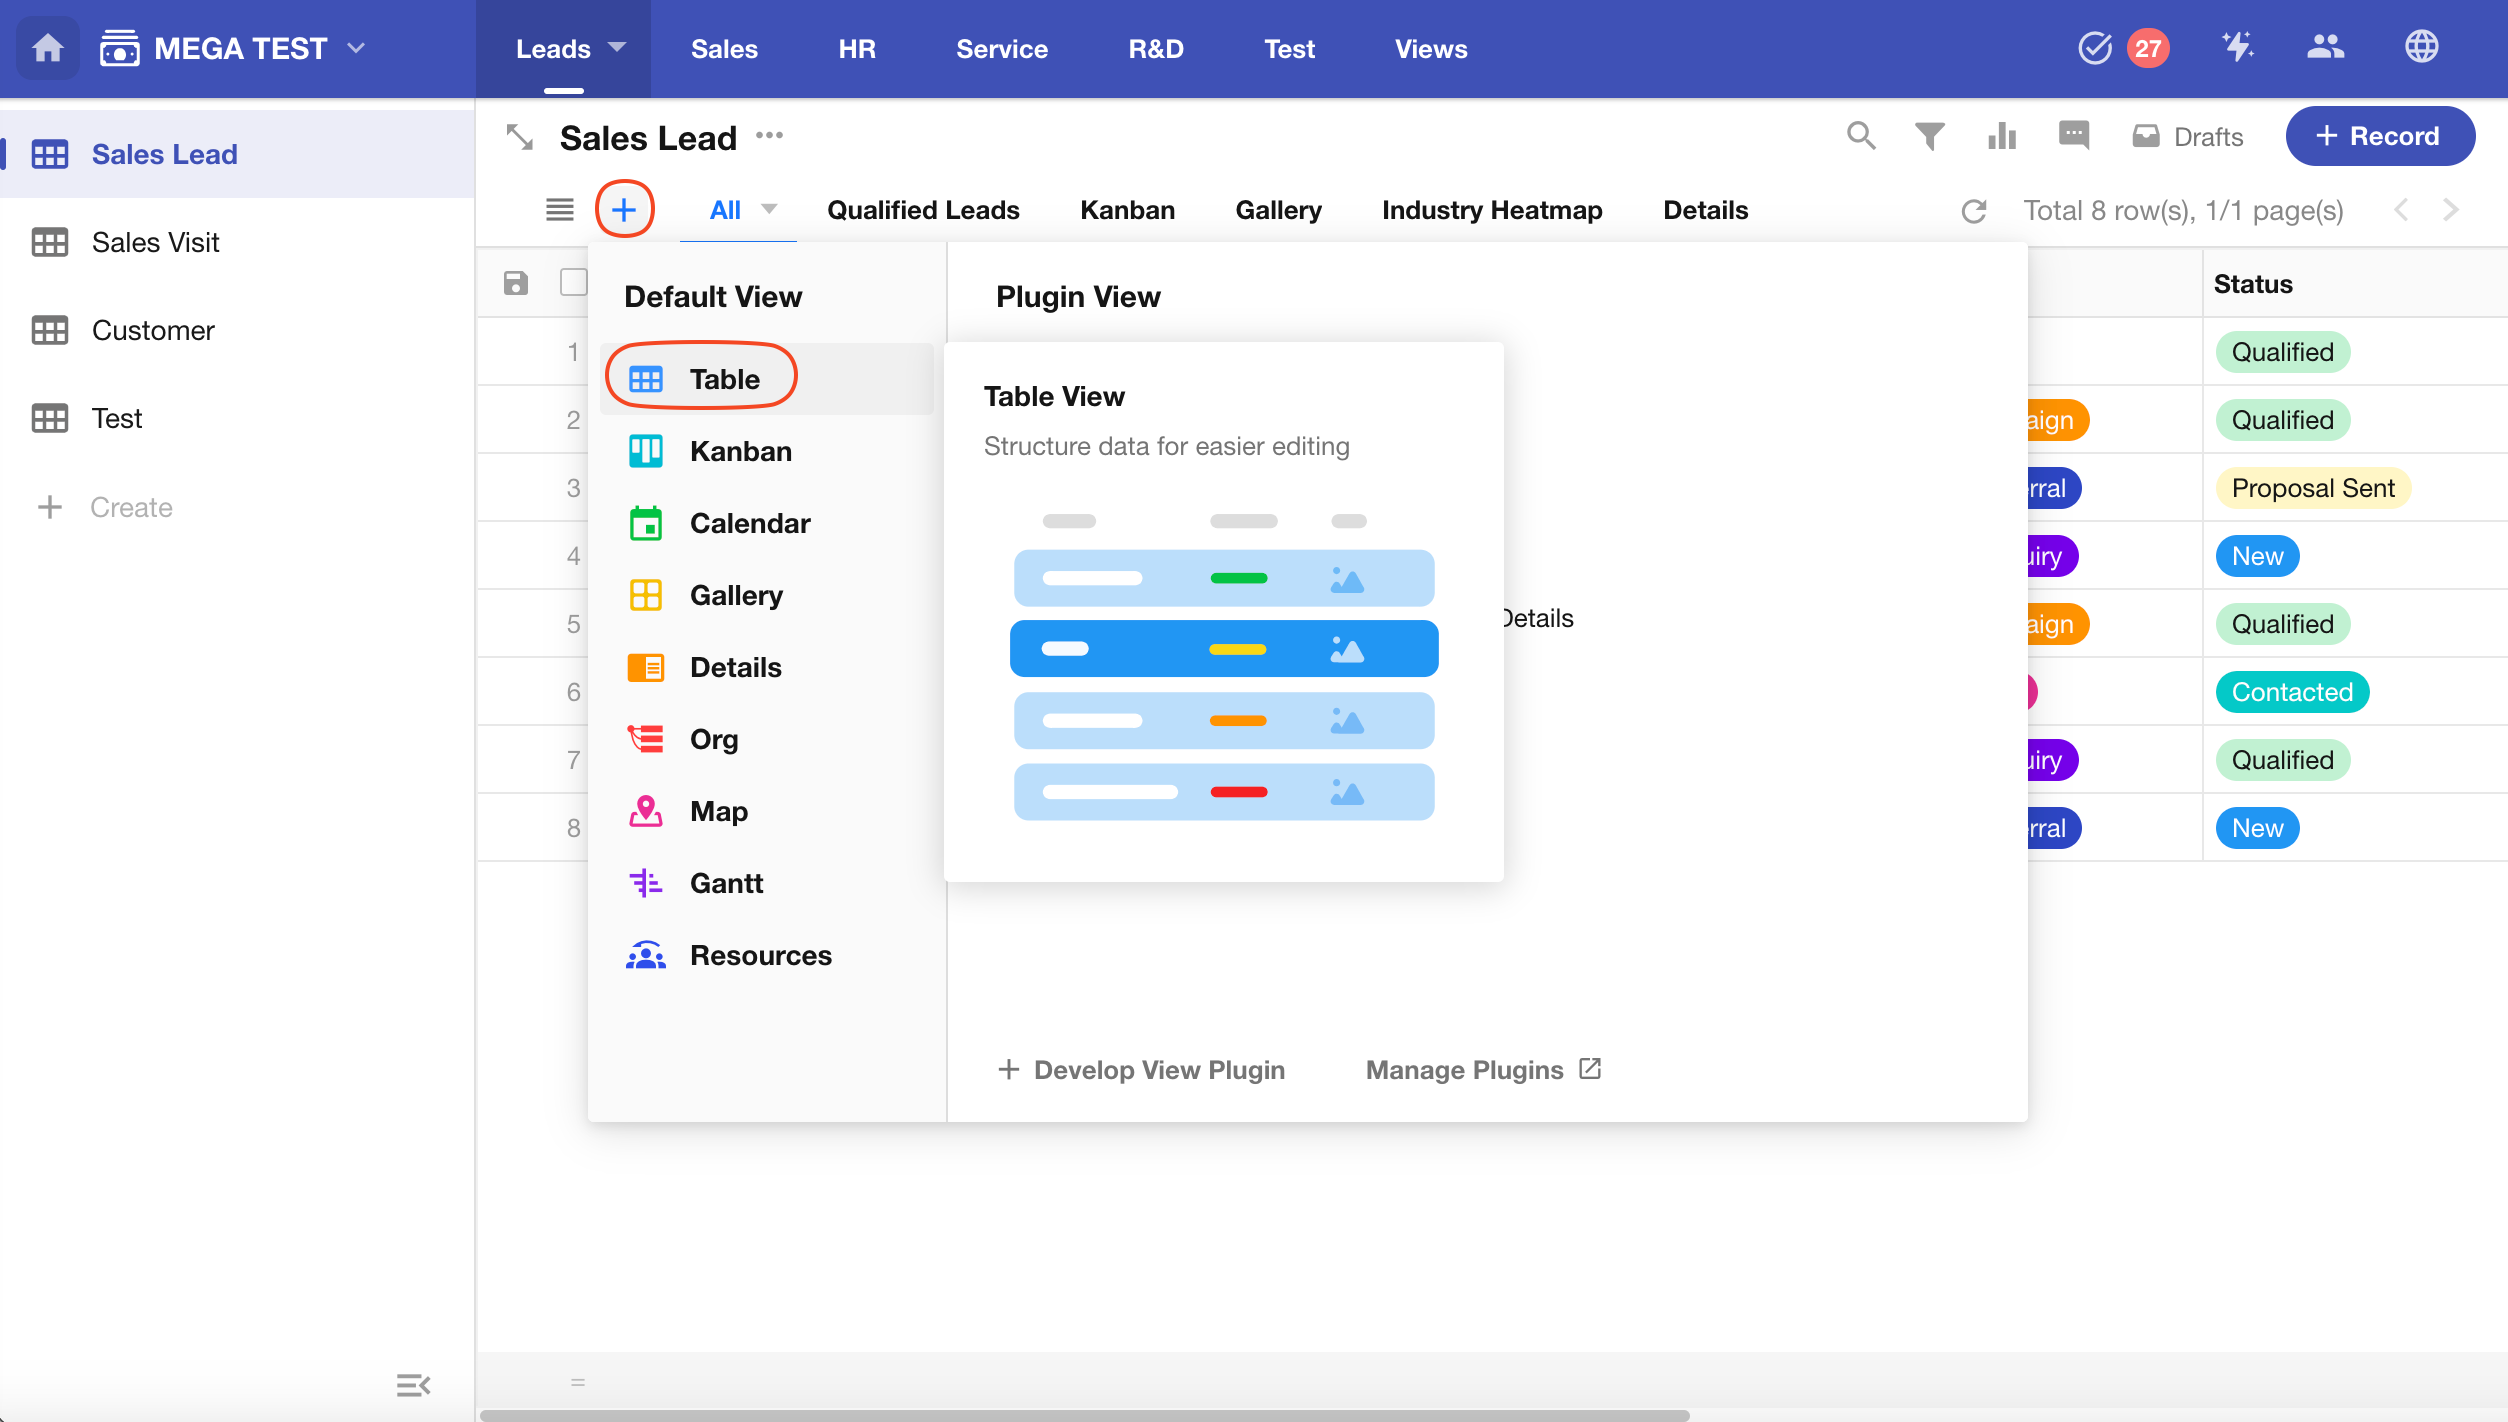Open the search magnifier icon
This screenshot has width=2508, height=1422.
pos(1860,135)
